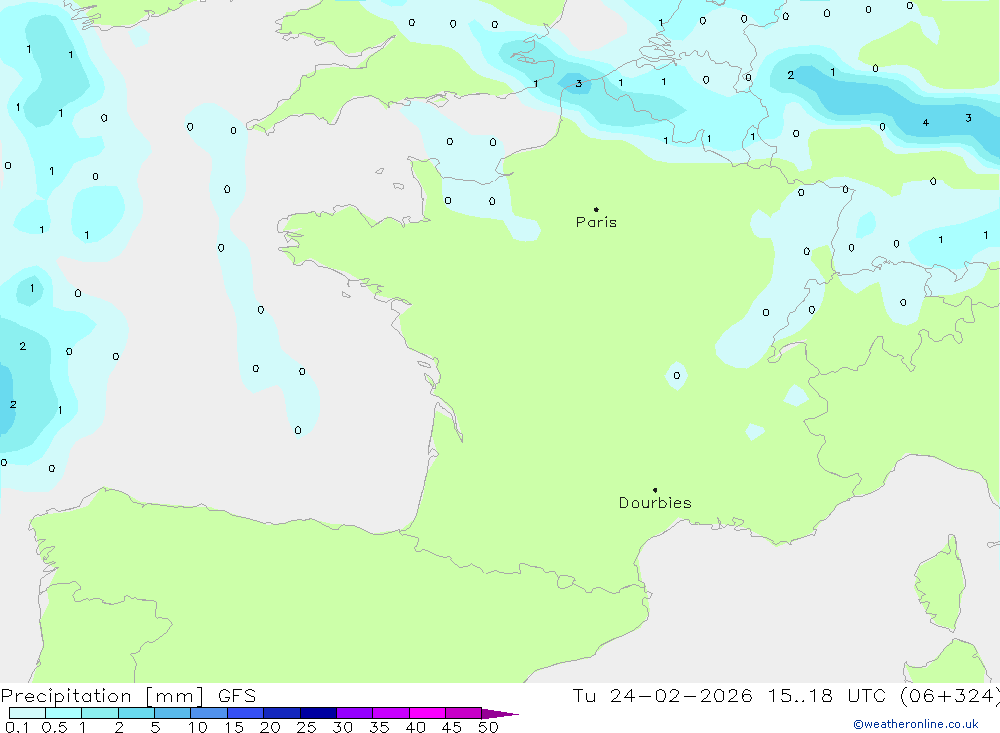Click the 25–30 mm dark navy legend swatch
1000x733 pixels.
(318, 713)
